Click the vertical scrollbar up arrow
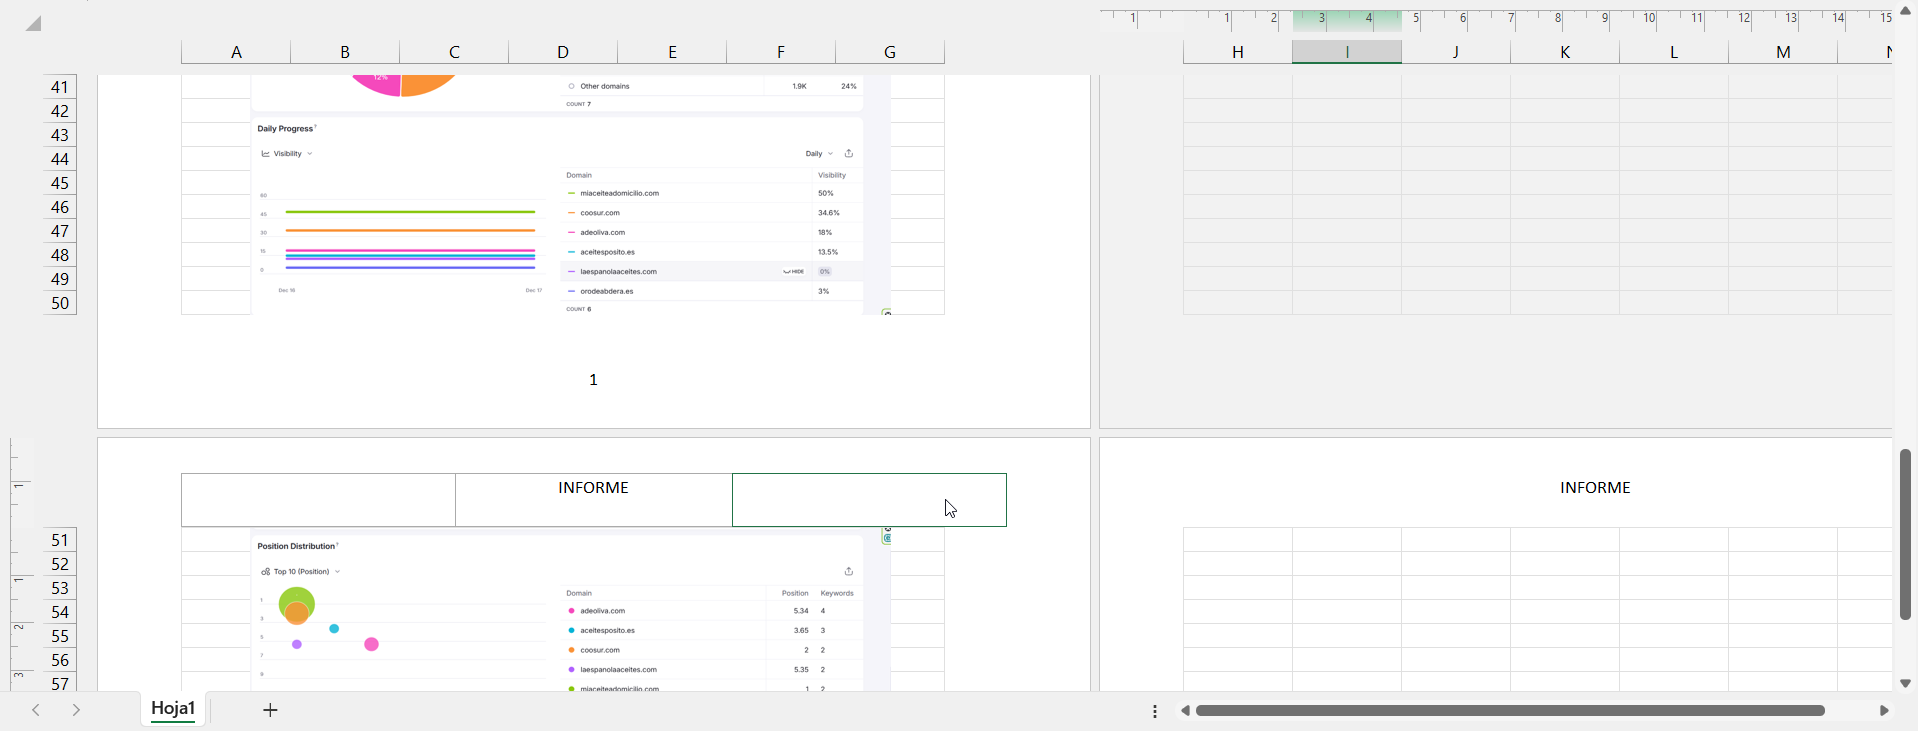The height and width of the screenshot is (731, 1918). [x=1905, y=11]
